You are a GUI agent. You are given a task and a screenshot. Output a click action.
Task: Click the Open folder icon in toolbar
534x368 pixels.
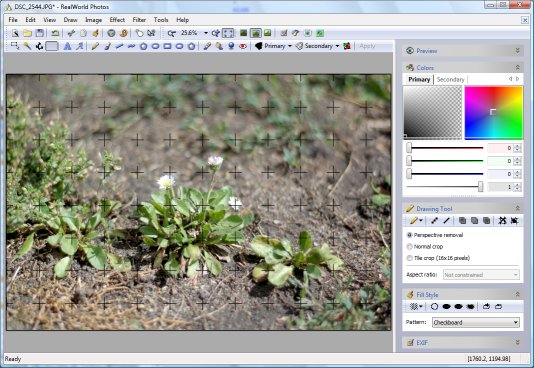coord(28,33)
